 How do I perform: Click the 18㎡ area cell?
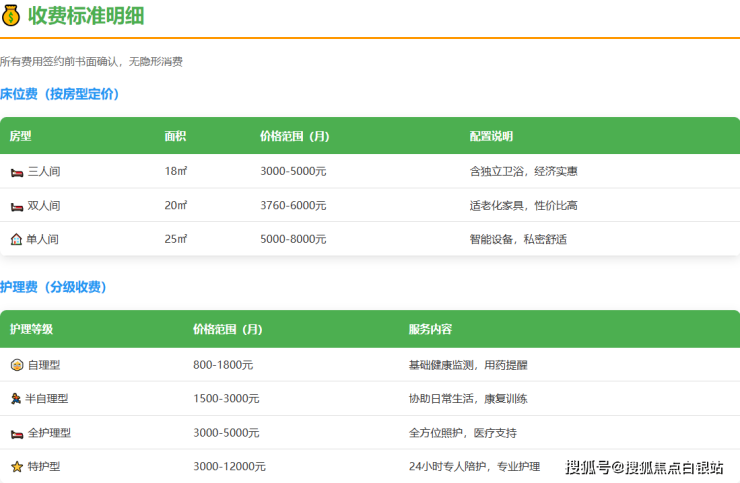(176, 171)
